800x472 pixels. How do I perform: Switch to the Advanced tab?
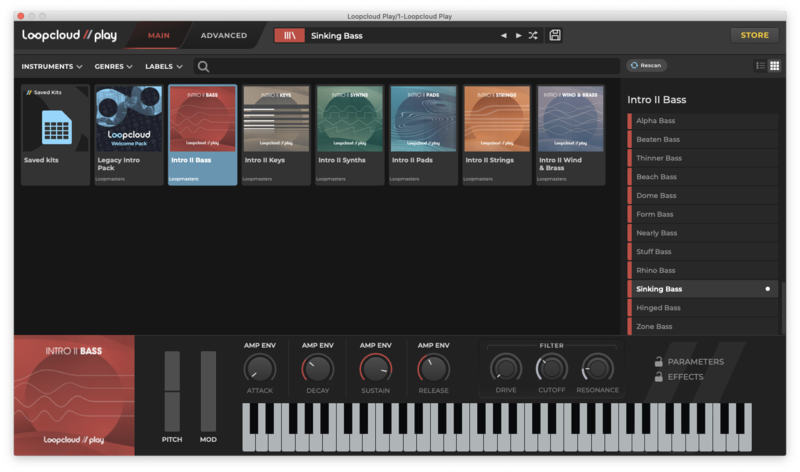coord(224,36)
